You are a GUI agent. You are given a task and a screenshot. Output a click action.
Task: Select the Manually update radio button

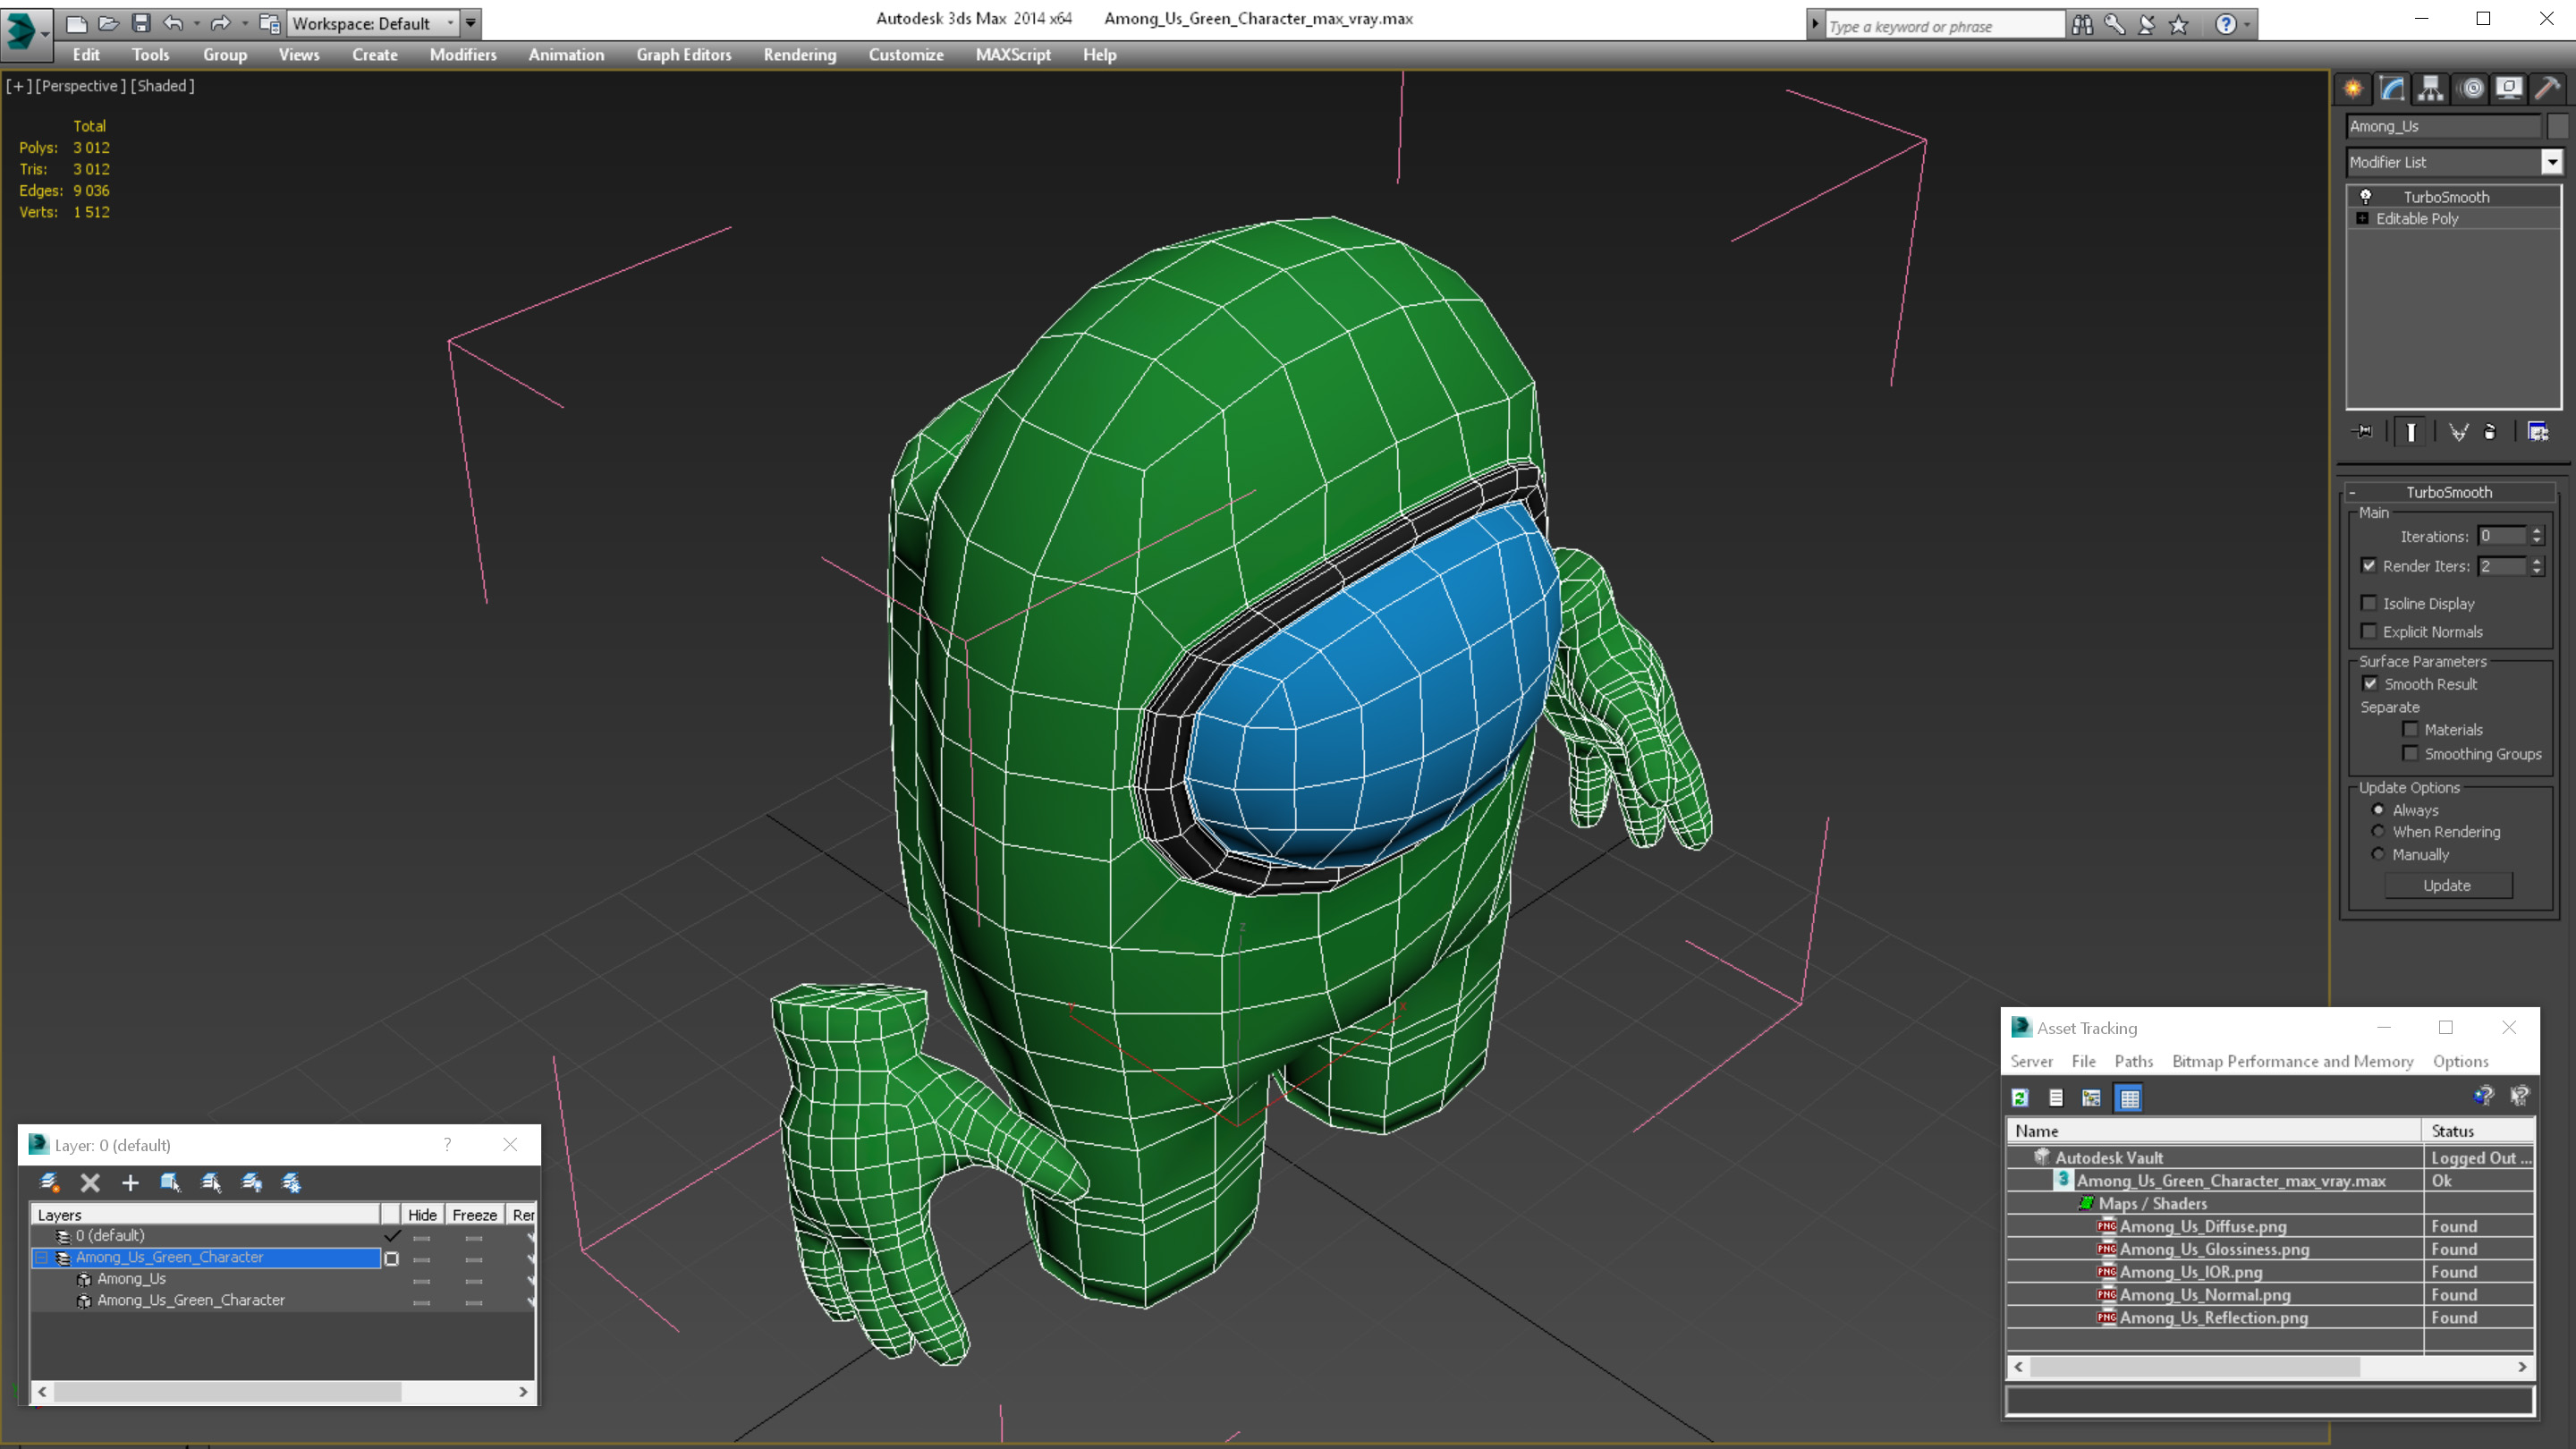tap(2378, 854)
